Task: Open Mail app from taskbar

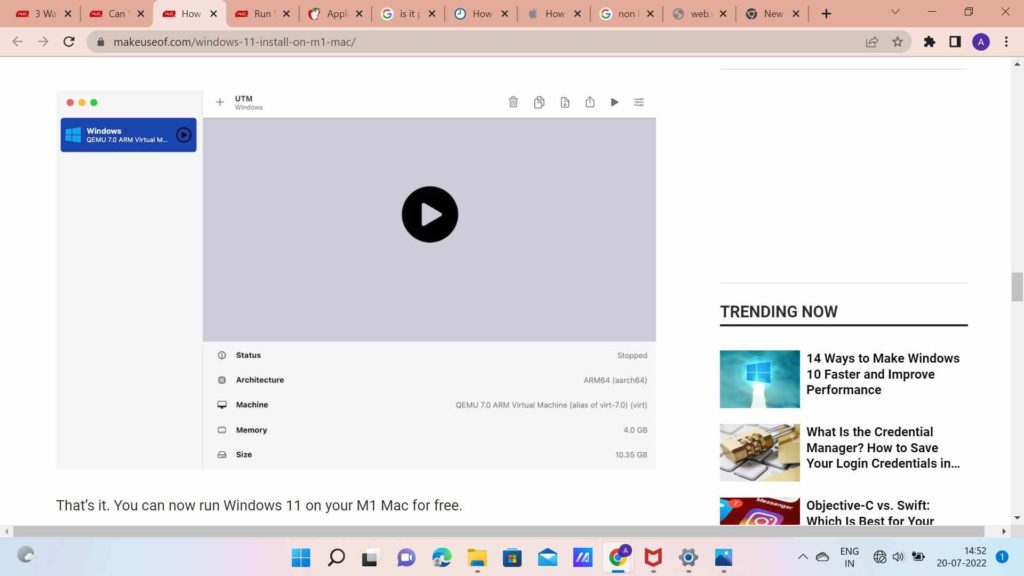Action: click(x=547, y=557)
